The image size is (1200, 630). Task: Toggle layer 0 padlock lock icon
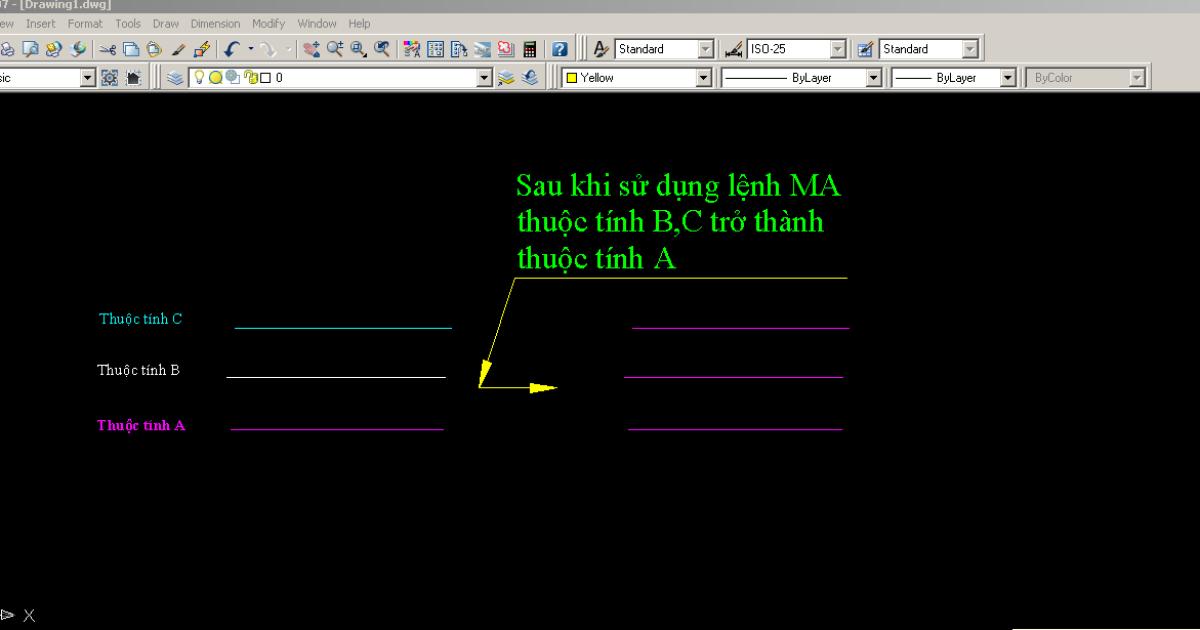pyautogui.click(x=250, y=77)
